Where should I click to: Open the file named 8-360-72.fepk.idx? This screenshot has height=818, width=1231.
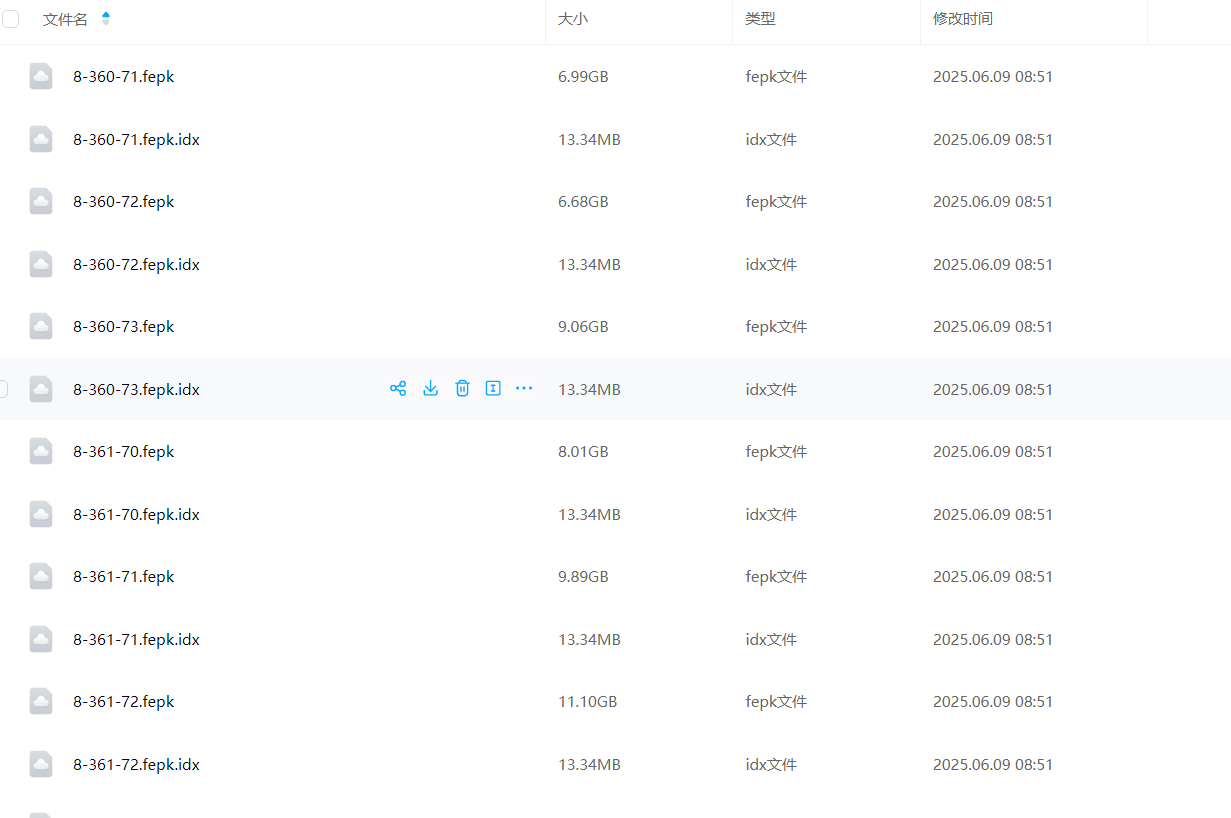(136, 264)
